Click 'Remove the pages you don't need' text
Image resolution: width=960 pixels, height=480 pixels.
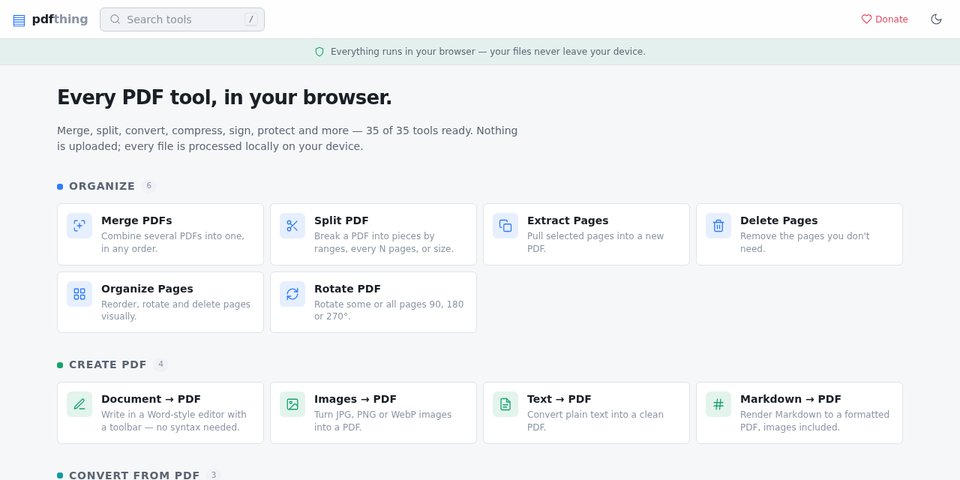coord(804,242)
